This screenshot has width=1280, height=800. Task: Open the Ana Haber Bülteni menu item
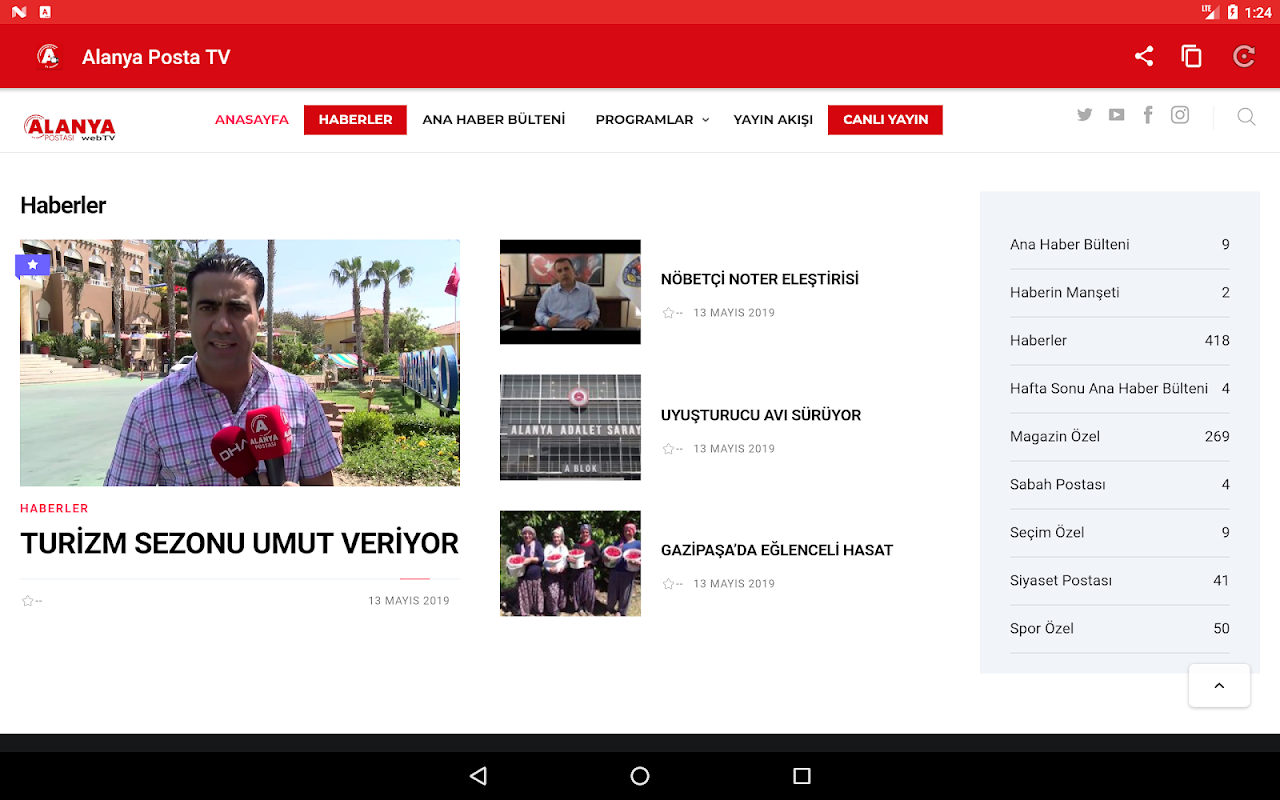(x=494, y=120)
